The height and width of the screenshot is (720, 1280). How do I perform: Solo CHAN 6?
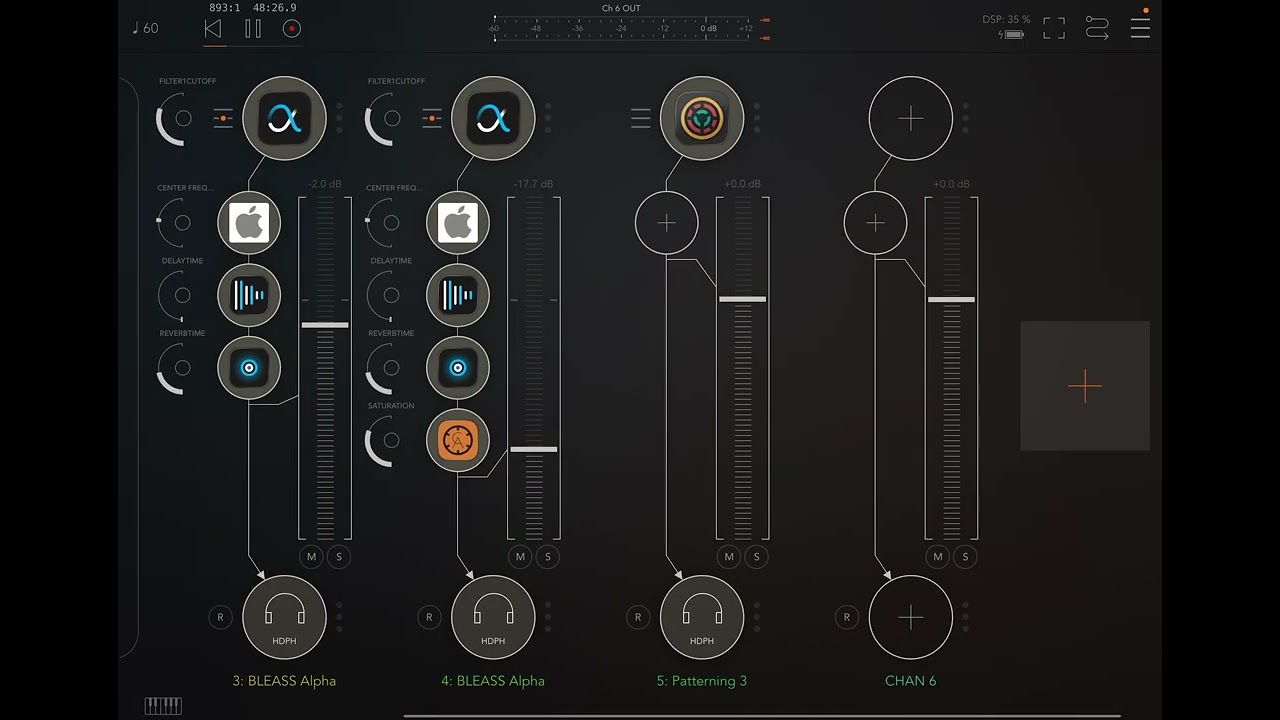[966, 557]
